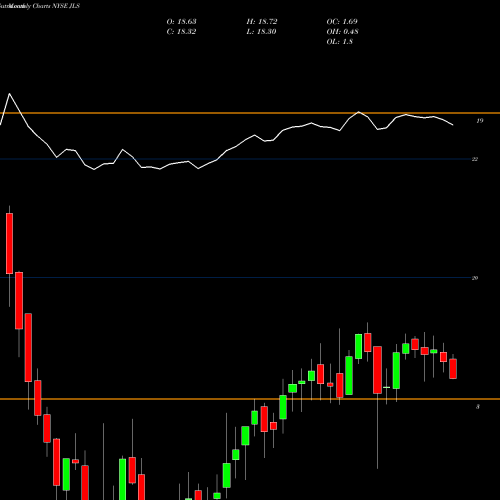Image resolution: width=500 pixels, height=500 pixels.
Task: Click the low value 'L: 18.30'
Action: 261,32
